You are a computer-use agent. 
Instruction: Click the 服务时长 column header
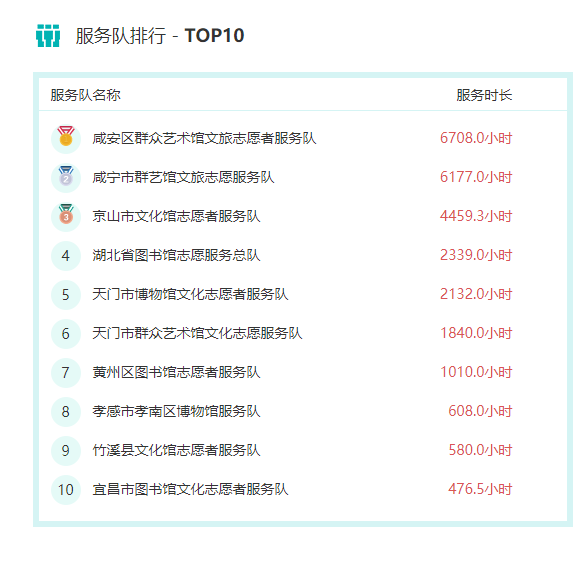coord(484,95)
